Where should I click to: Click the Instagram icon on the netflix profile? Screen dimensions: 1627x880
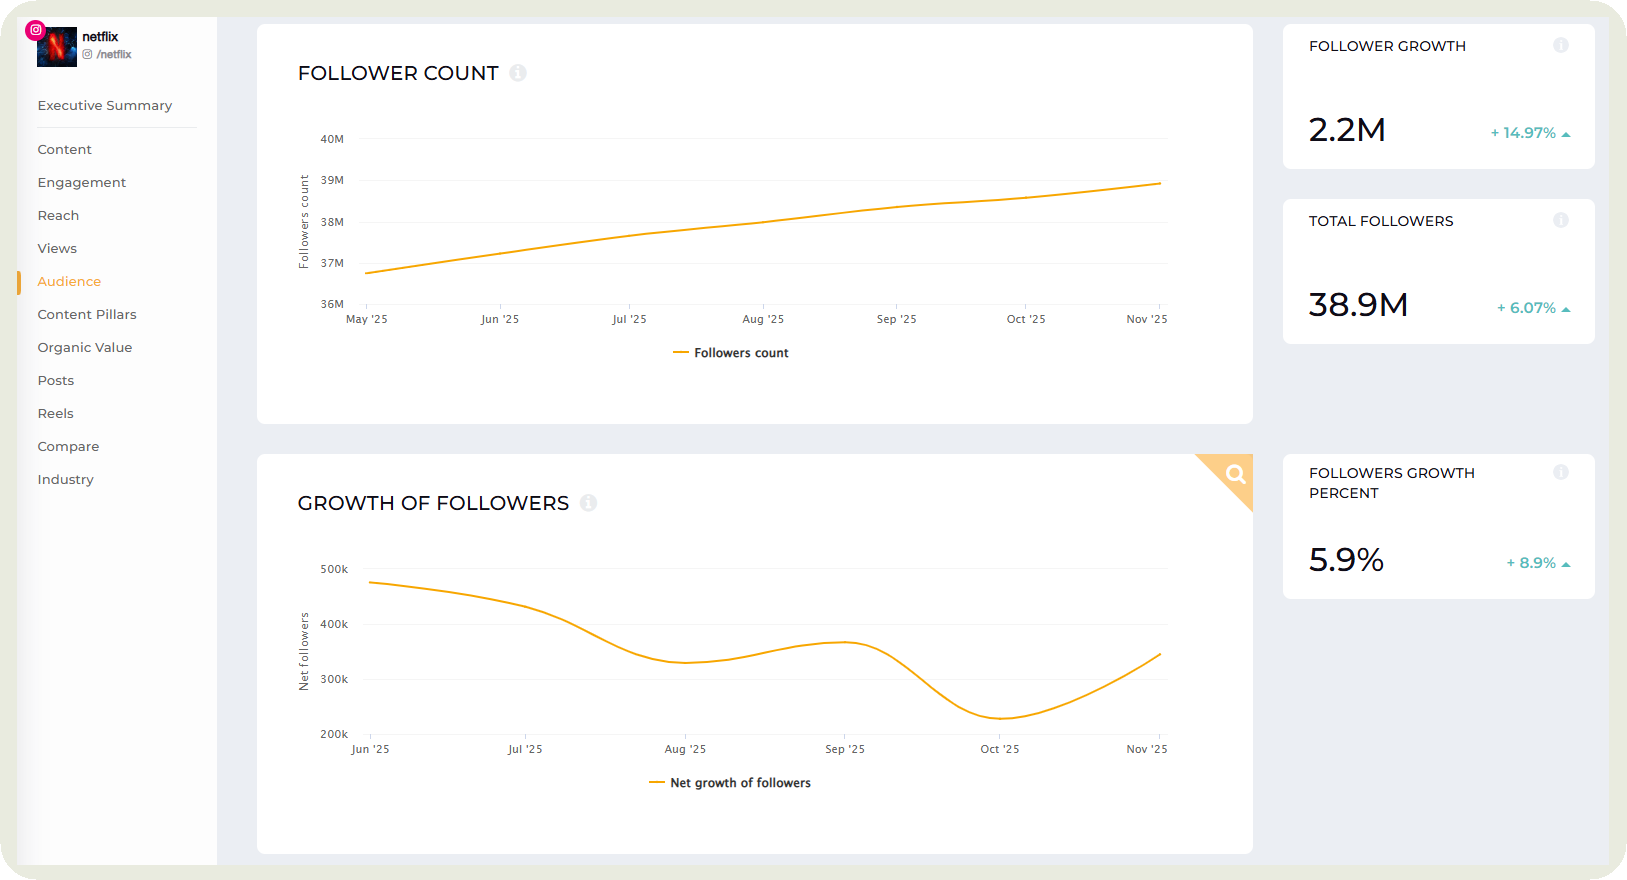click(x=35, y=30)
